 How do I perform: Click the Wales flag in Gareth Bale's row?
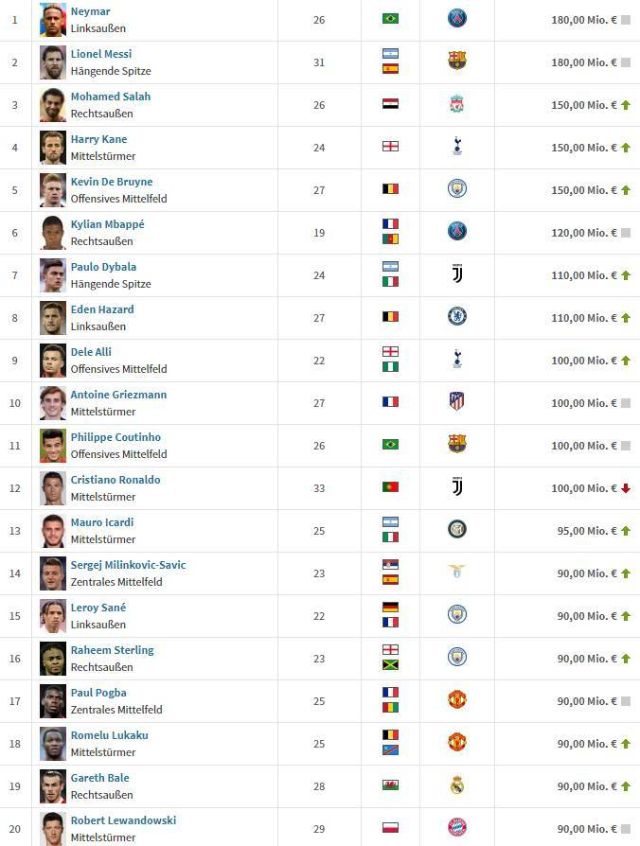point(390,785)
